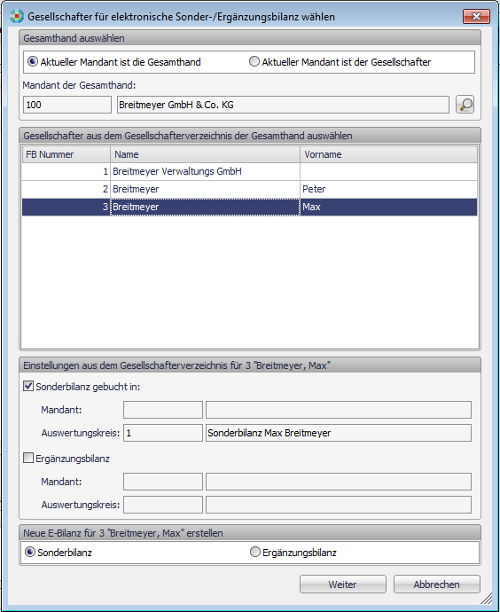Close the dialog with the red X button

pyautogui.click(x=476, y=16)
